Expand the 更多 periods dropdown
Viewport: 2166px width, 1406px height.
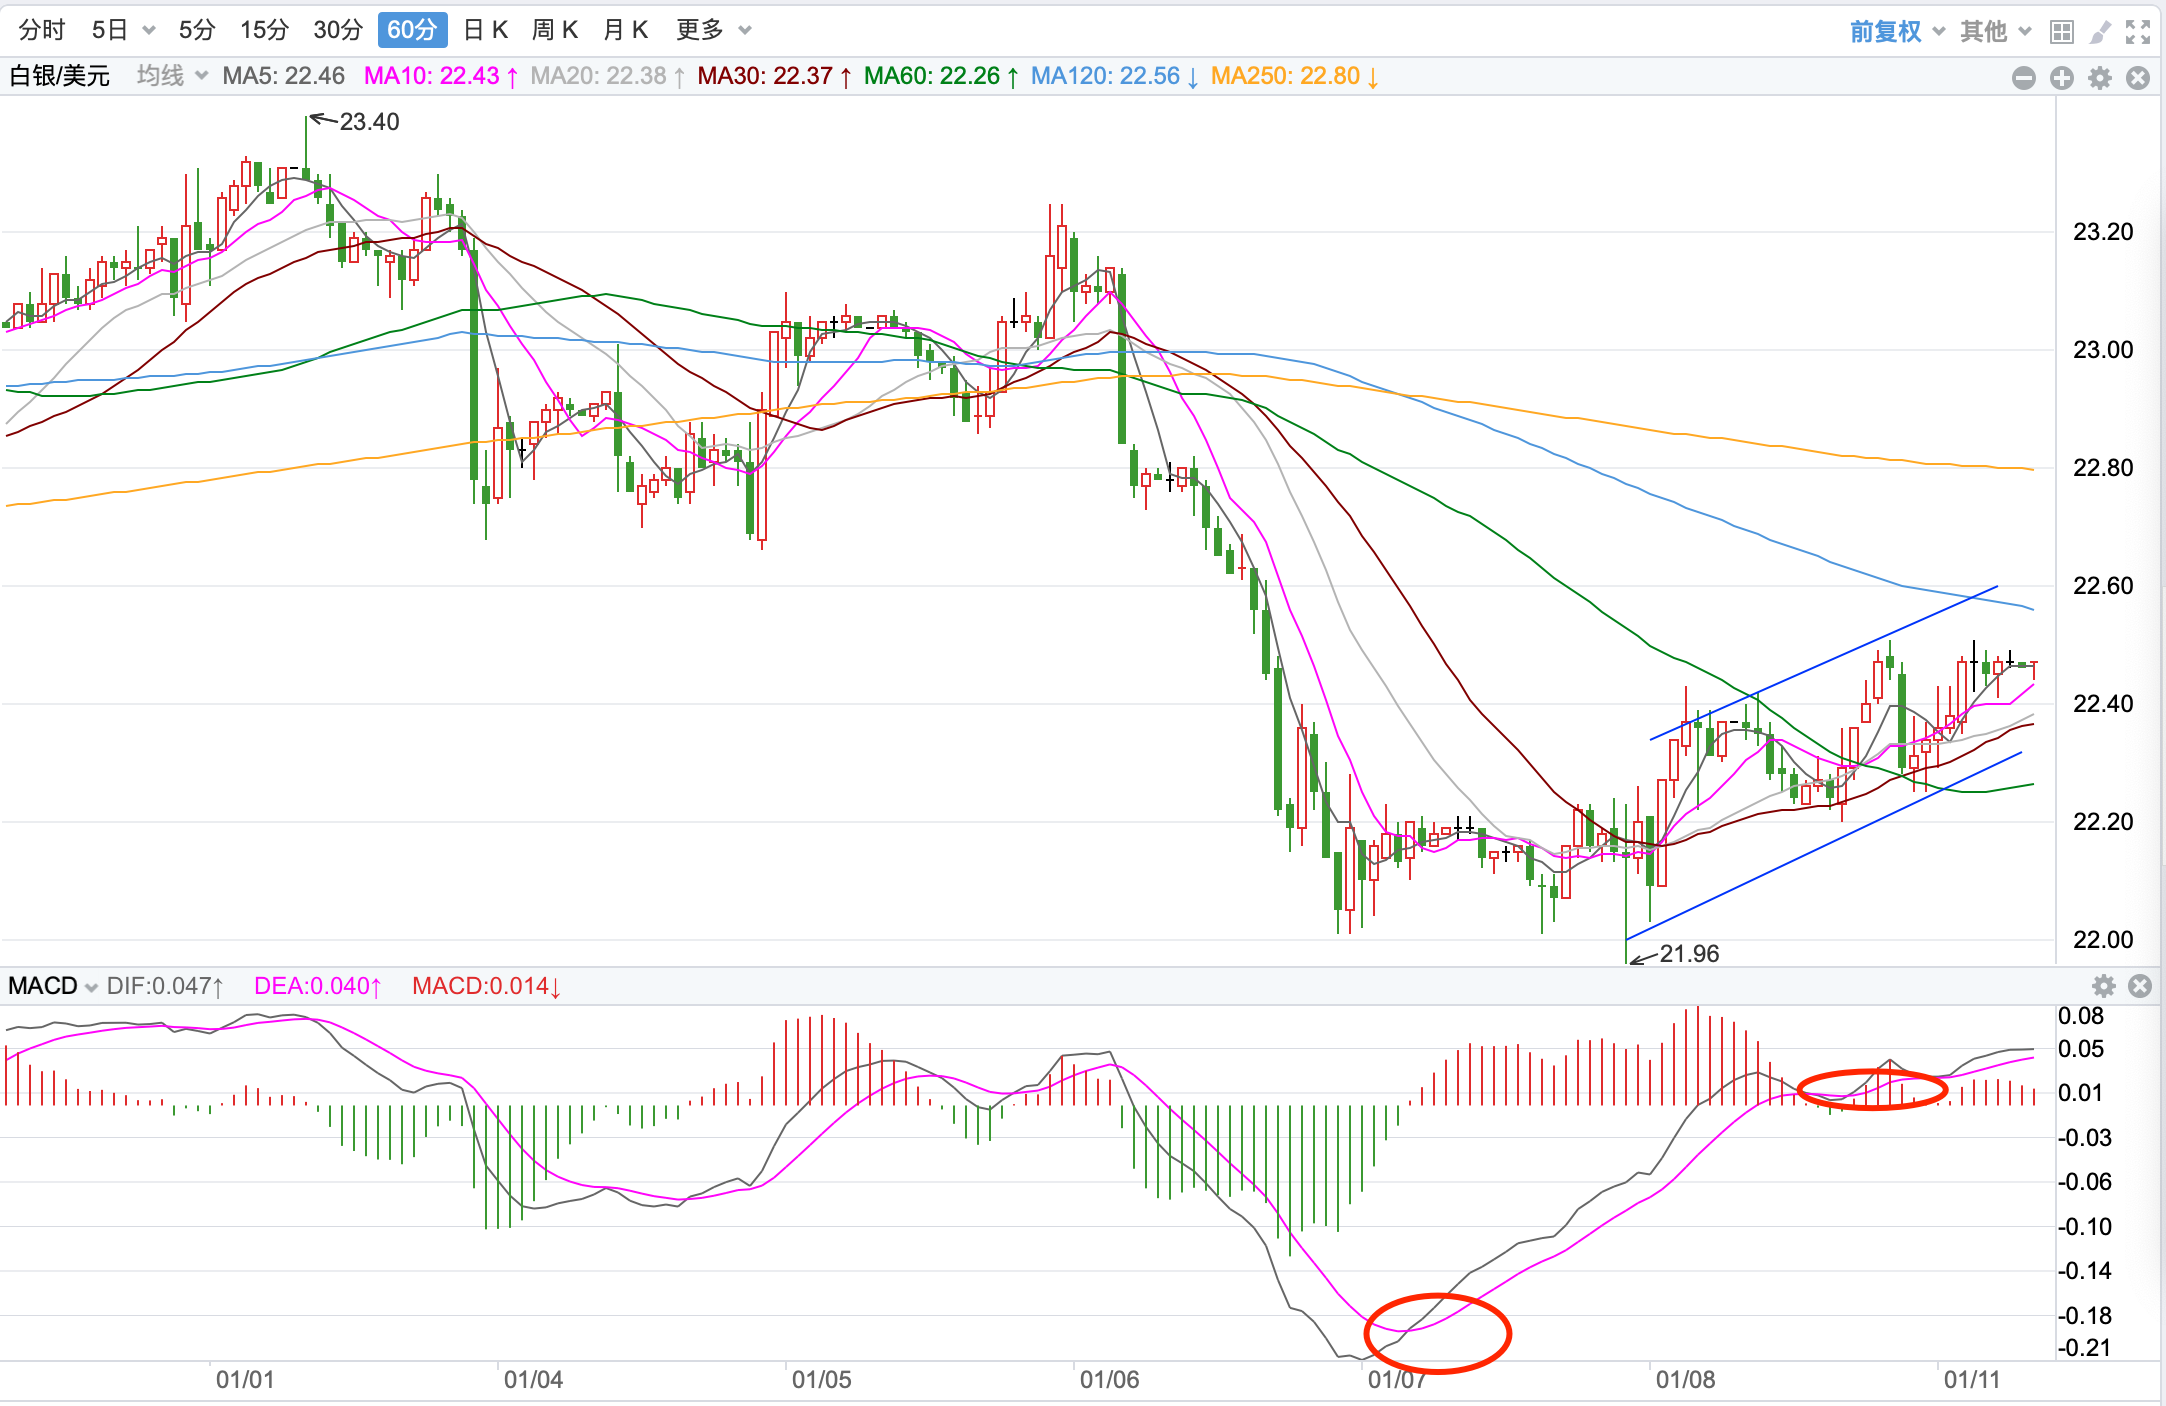pos(713,30)
